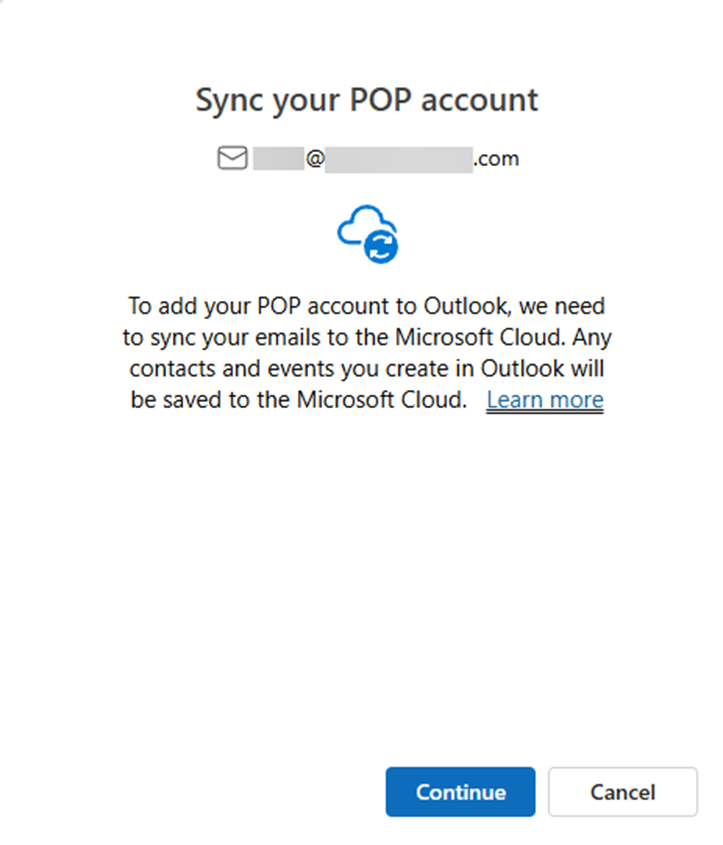This screenshot has width=723, height=845.
Task: Click the line starting "To add your POP account"
Action: (366, 304)
